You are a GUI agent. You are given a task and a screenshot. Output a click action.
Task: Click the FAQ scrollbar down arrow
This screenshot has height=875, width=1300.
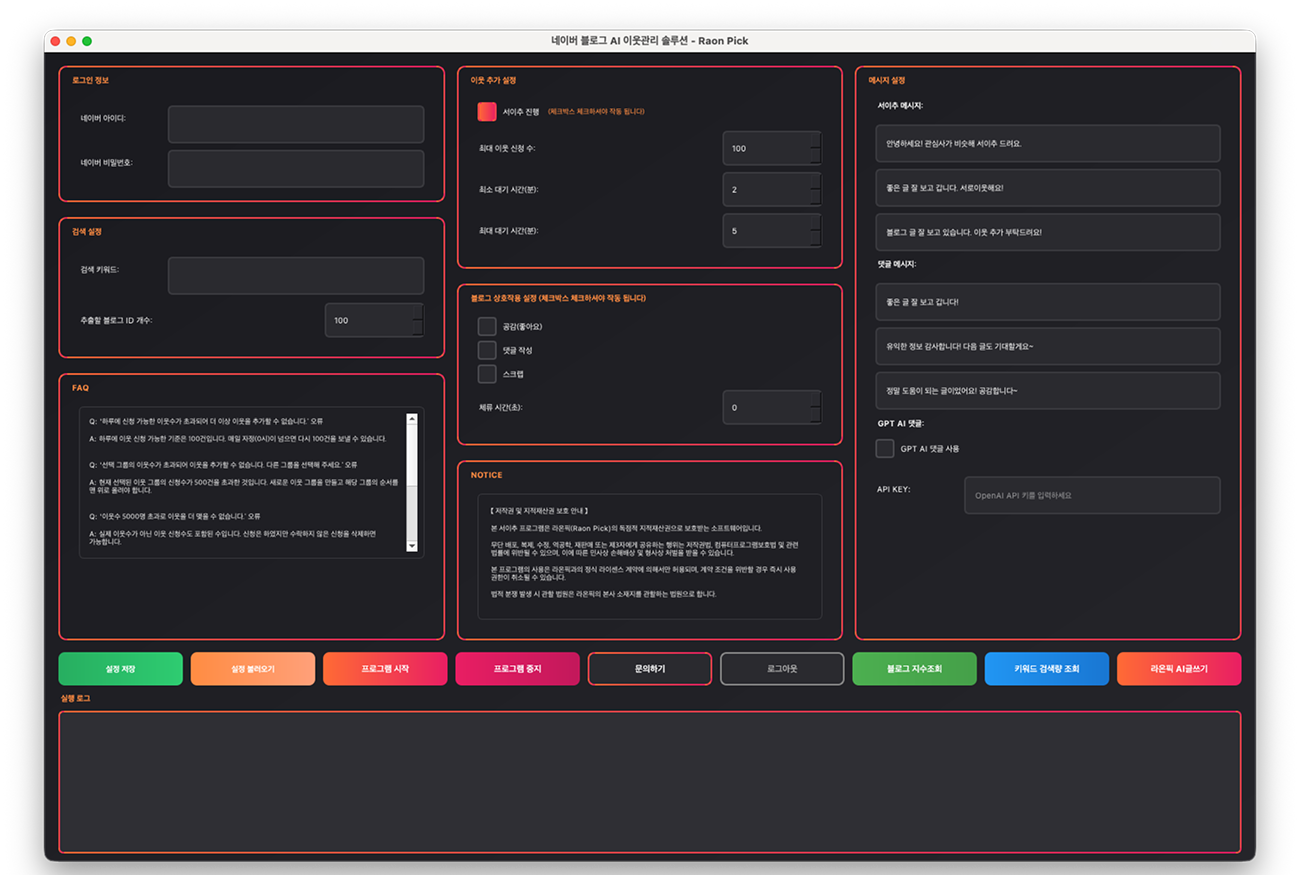pyautogui.click(x=412, y=545)
